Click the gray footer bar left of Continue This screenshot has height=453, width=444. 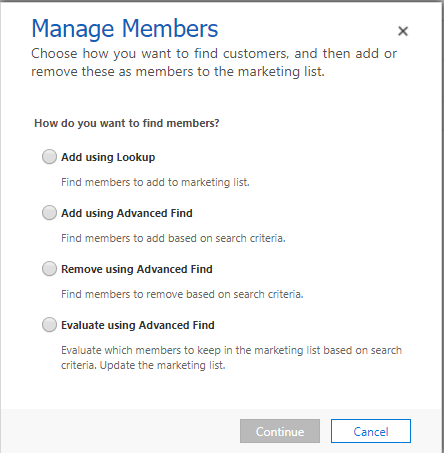120,431
